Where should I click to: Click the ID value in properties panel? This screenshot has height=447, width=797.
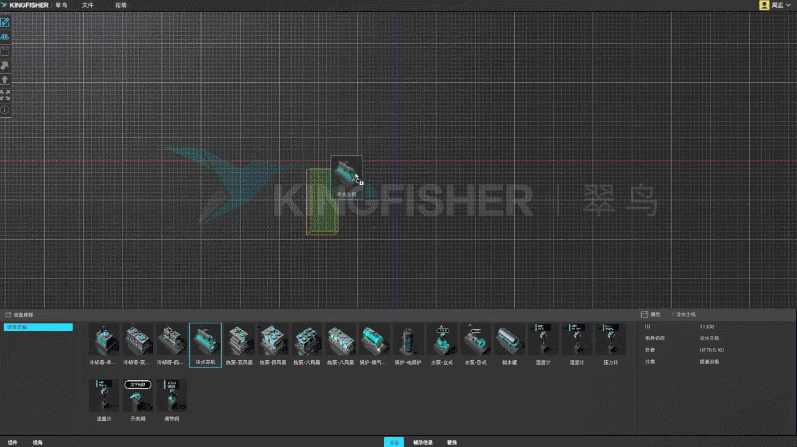tap(707, 326)
